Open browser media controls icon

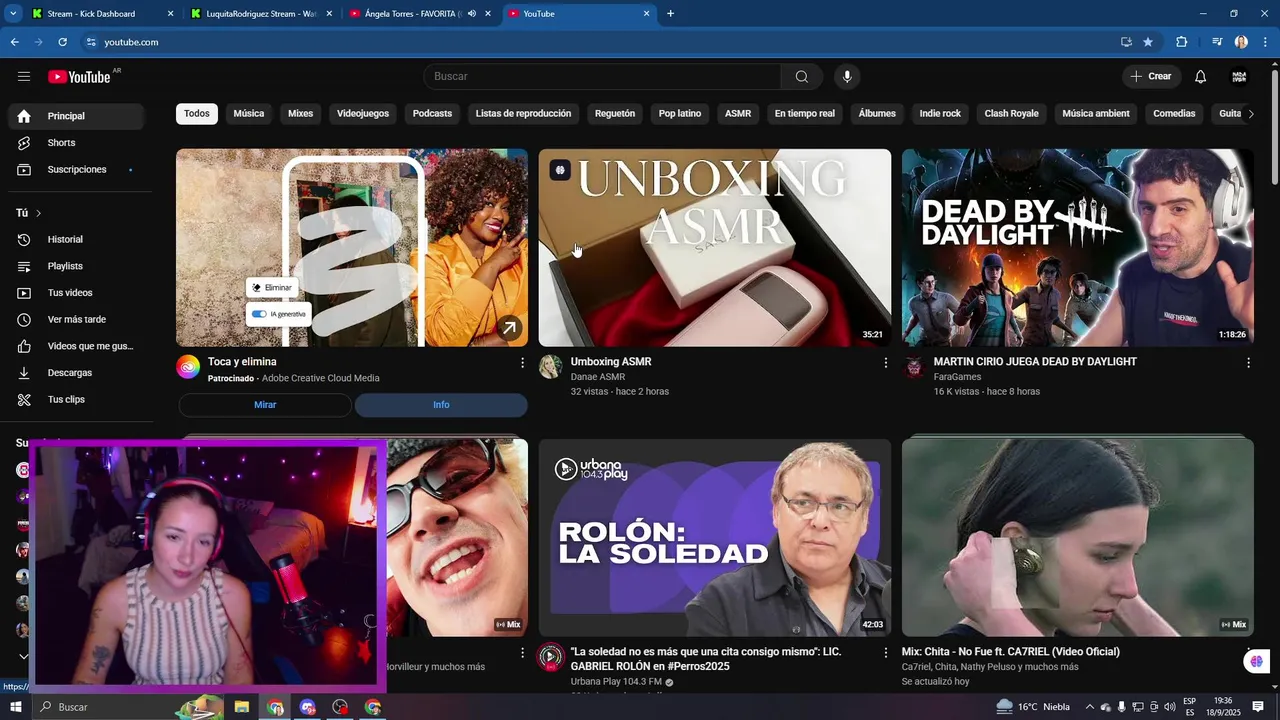(1217, 42)
